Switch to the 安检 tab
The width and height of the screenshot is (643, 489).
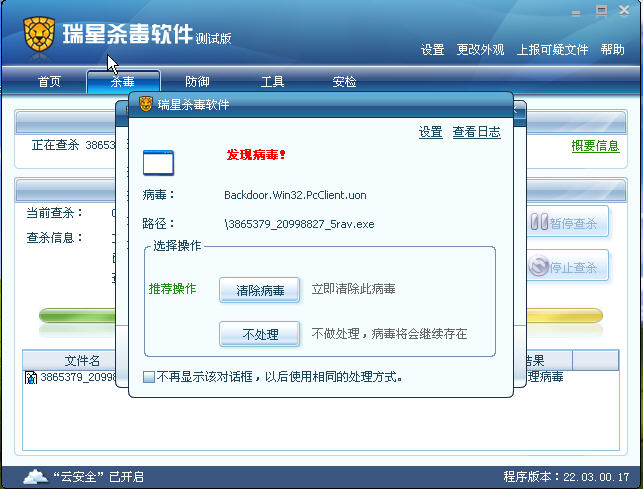(344, 82)
